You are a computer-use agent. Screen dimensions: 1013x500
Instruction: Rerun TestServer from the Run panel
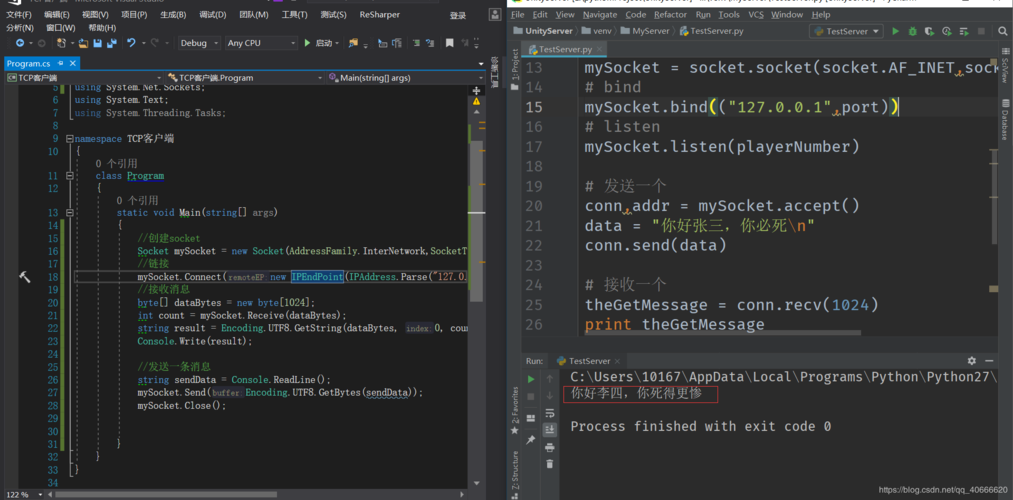[531, 379]
